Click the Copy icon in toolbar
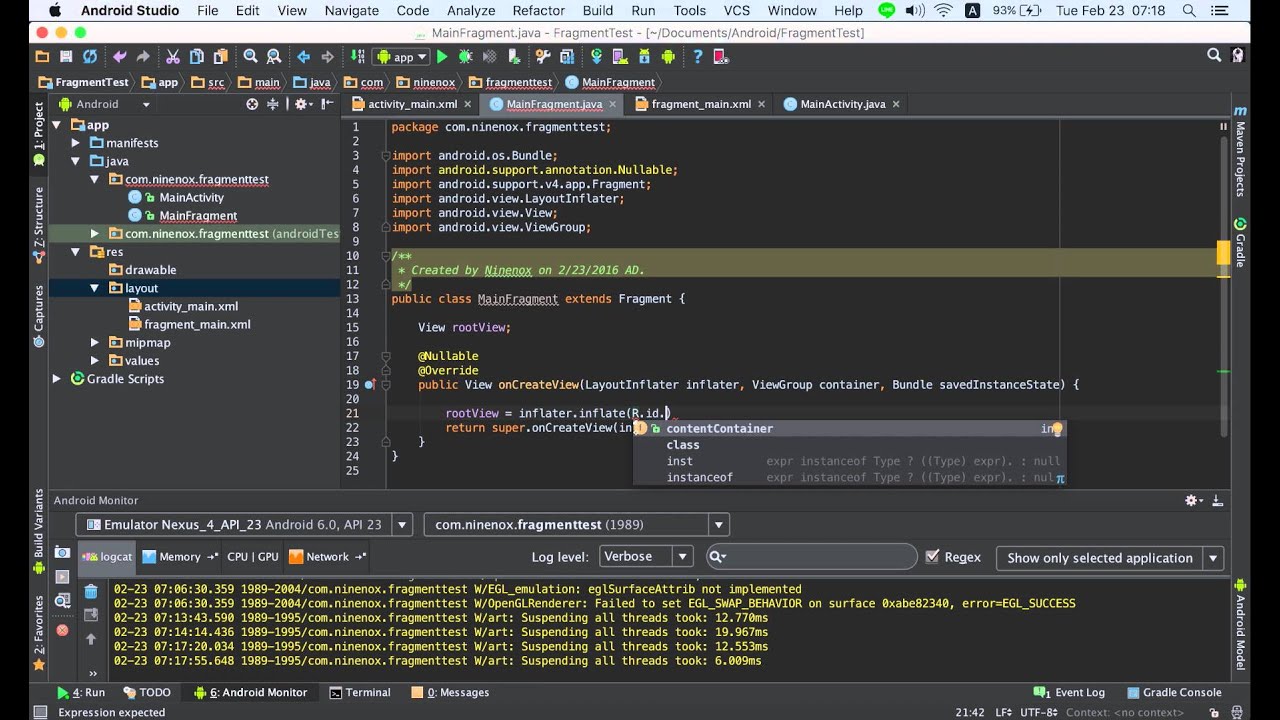Image resolution: width=1280 pixels, height=720 pixels. pyautogui.click(x=197, y=57)
